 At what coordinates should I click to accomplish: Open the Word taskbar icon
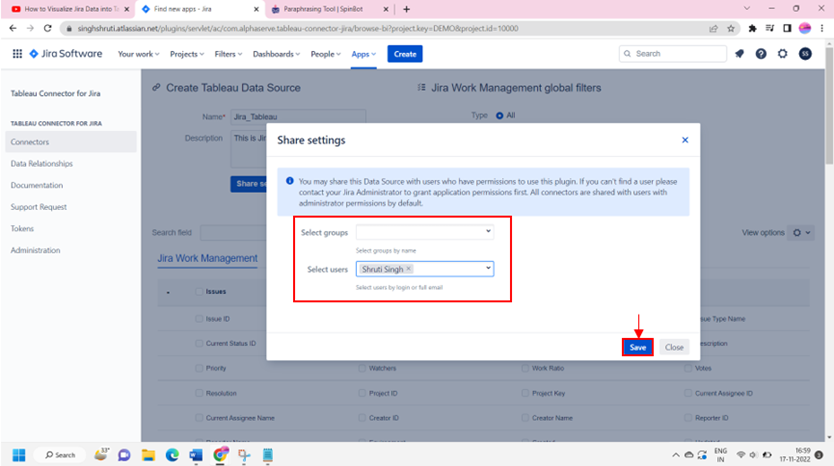tap(196, 455)
